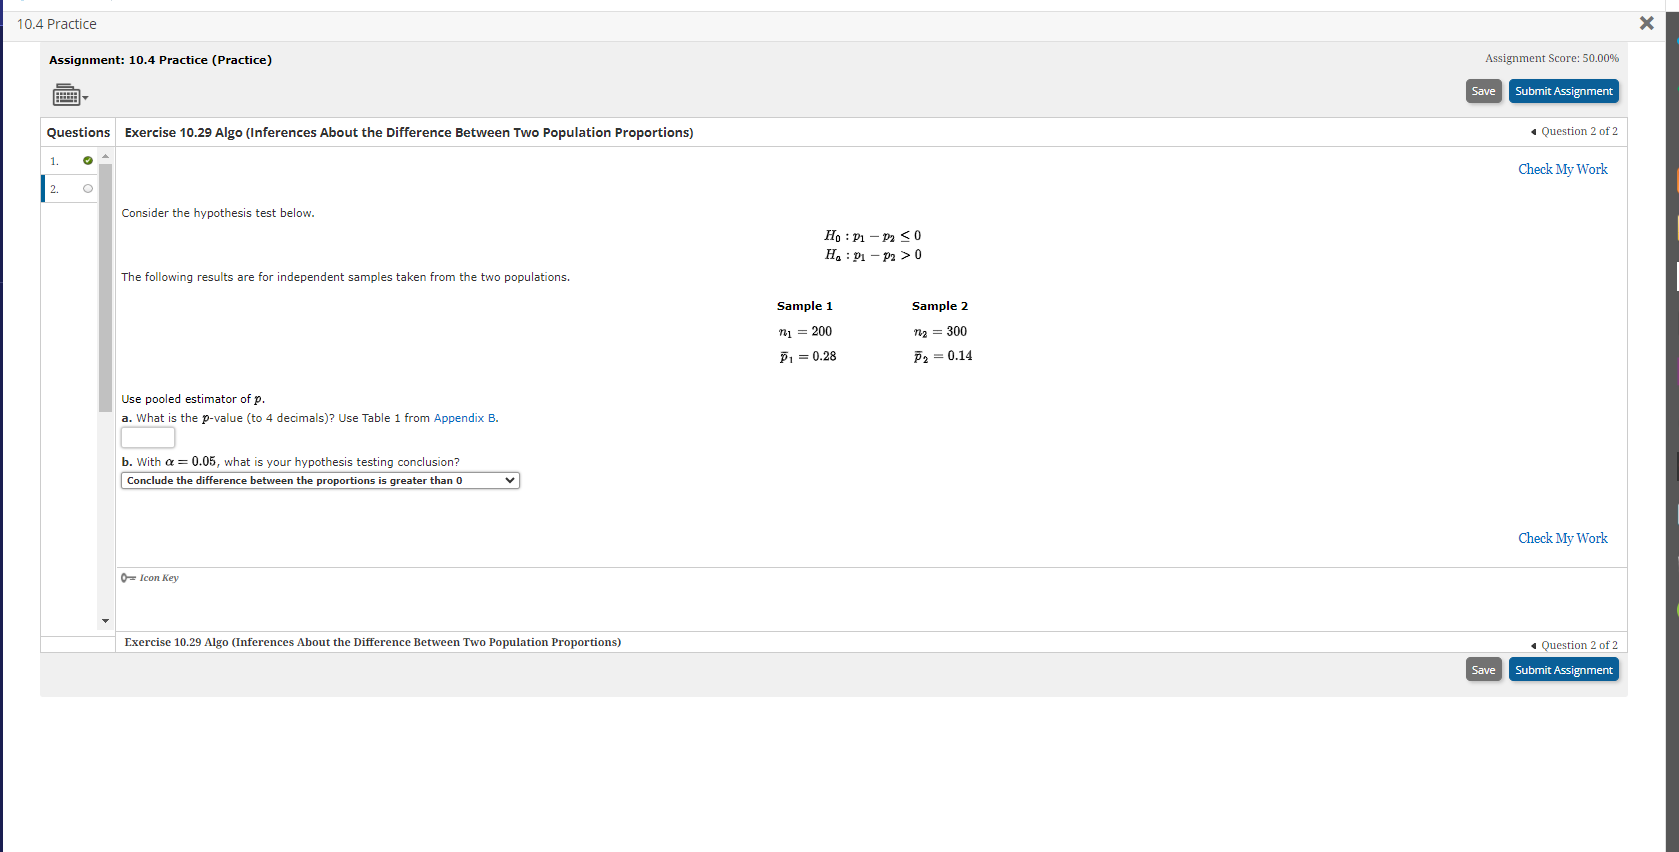Viewport: 1679px width, 852px height.
Task: Click the bottom Save button
Action: pos(1483,670)
